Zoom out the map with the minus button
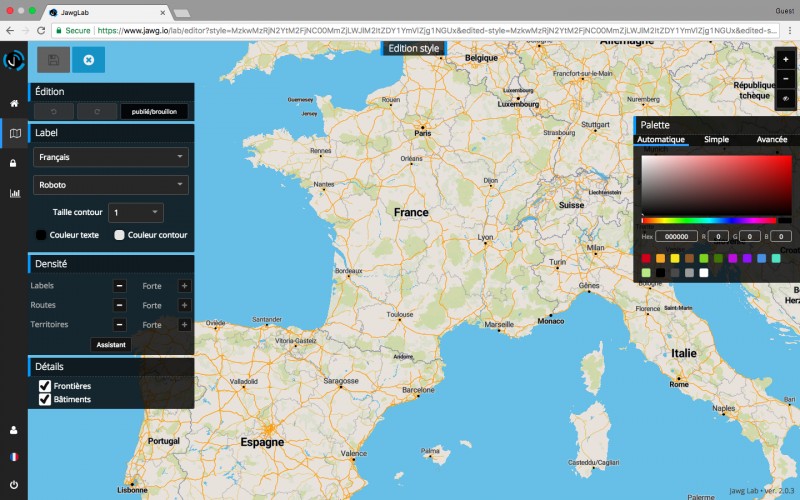Image resolution: width=800 pixels, height=500 pixels. [786, 79]
